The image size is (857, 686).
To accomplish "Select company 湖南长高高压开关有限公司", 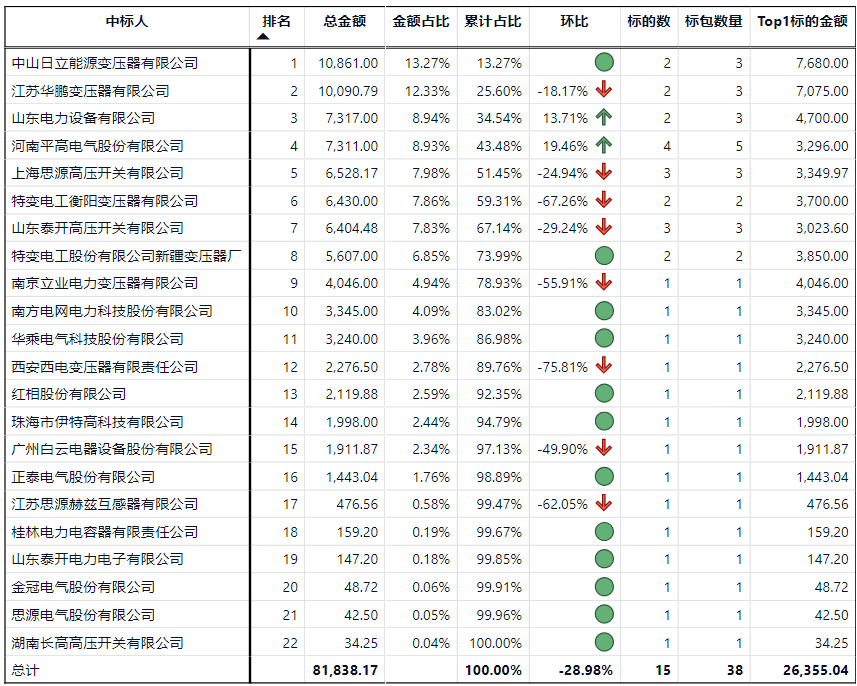I will point(97,643).
